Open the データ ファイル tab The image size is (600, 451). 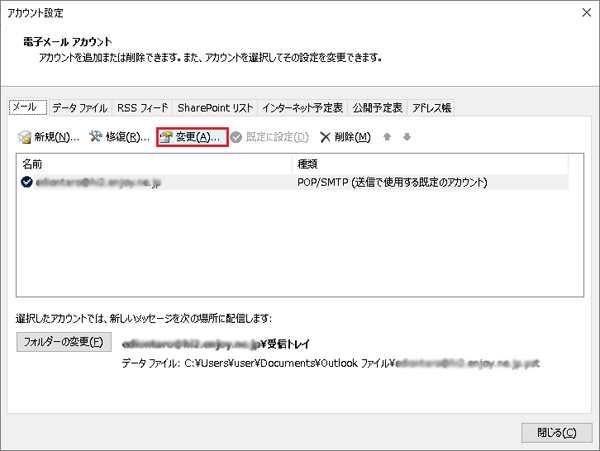pyautogui.click(x=79, y=108)
